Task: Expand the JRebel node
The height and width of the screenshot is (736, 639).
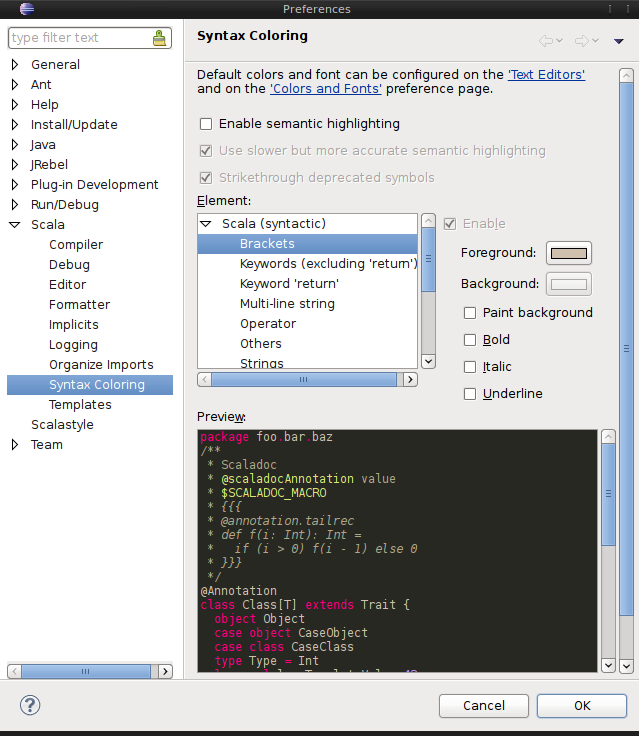Action: (x=15, y=164)
